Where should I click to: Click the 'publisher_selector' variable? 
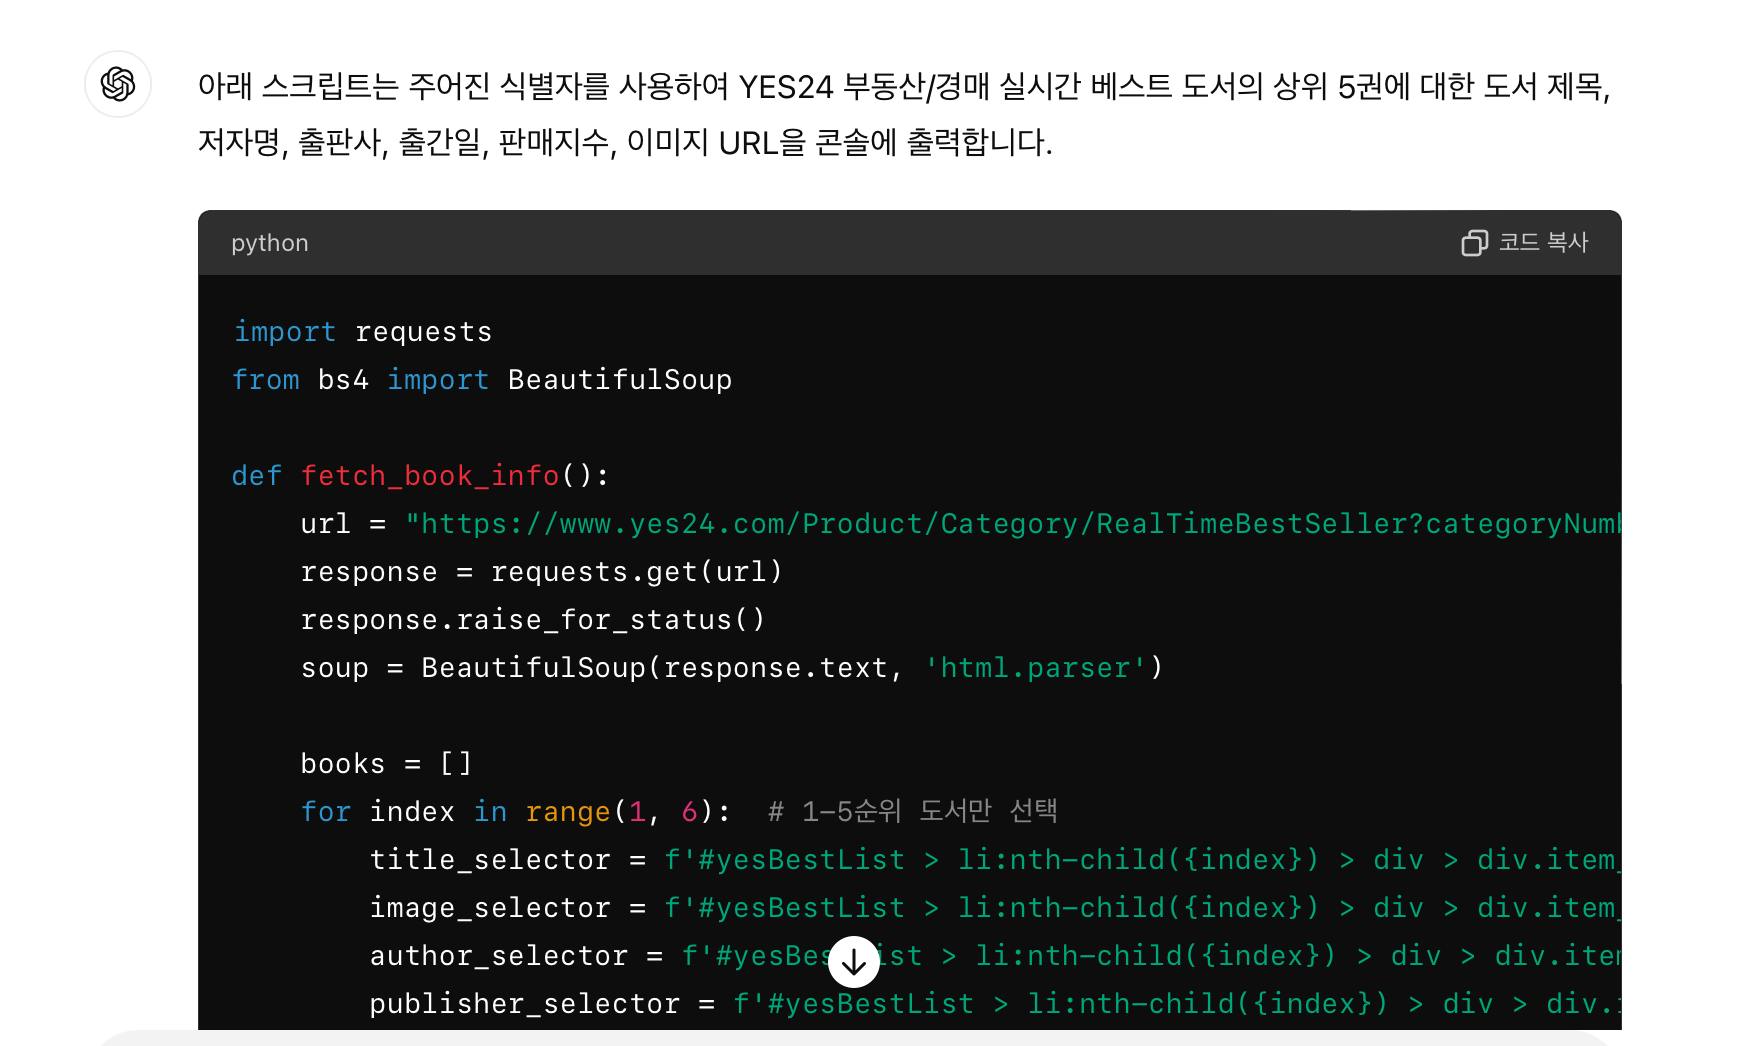525,1004
